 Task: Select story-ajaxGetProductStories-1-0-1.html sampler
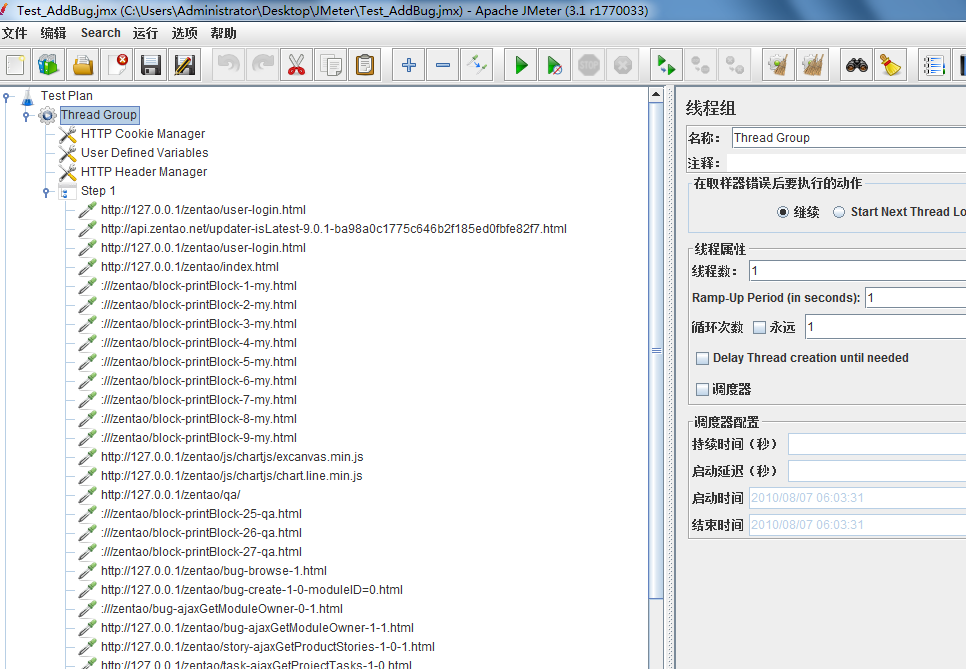(268, 647)
